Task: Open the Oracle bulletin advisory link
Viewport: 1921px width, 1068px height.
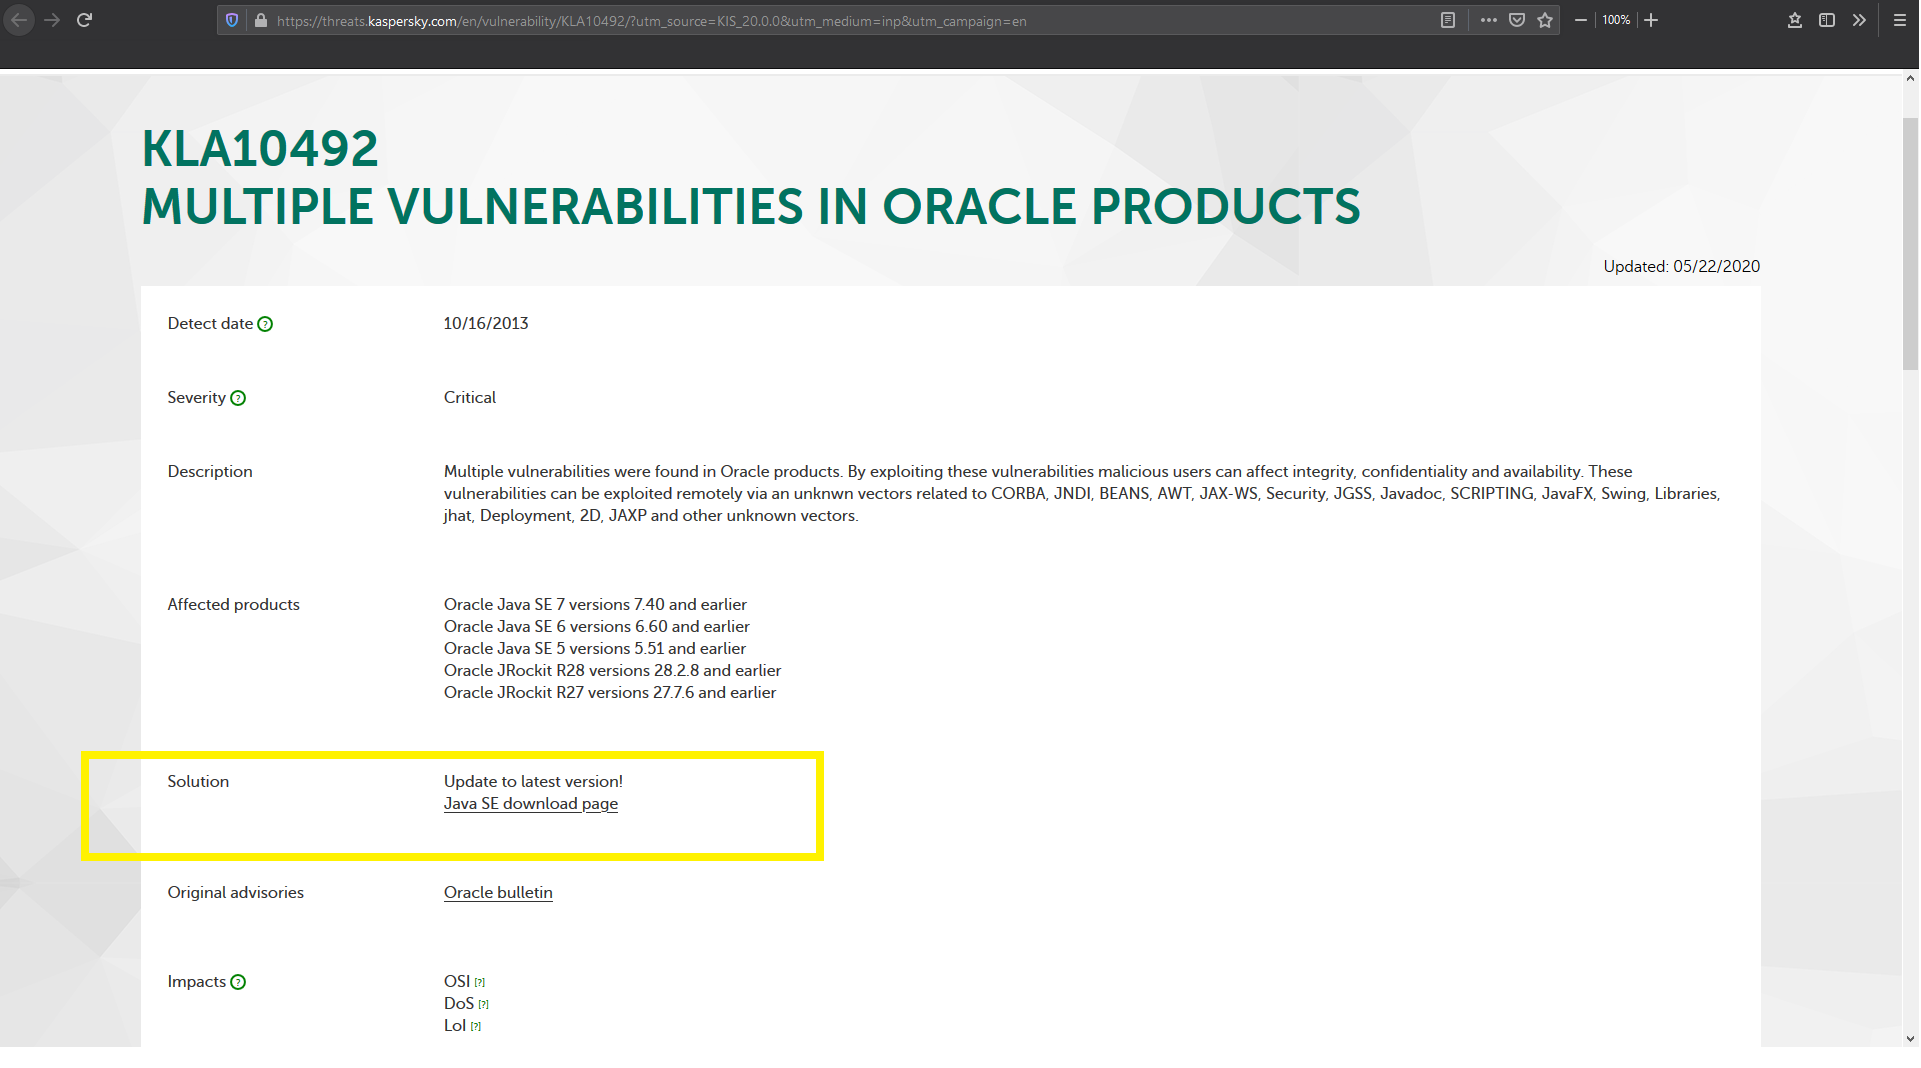Action: pyautogui.click(x=498, y=893)
